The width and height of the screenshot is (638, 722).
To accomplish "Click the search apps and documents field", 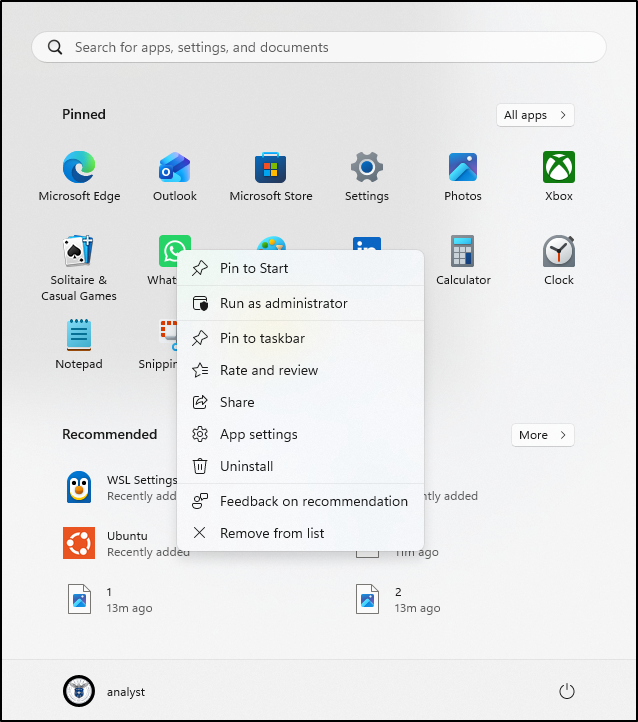I will click(x=319, y=47).
